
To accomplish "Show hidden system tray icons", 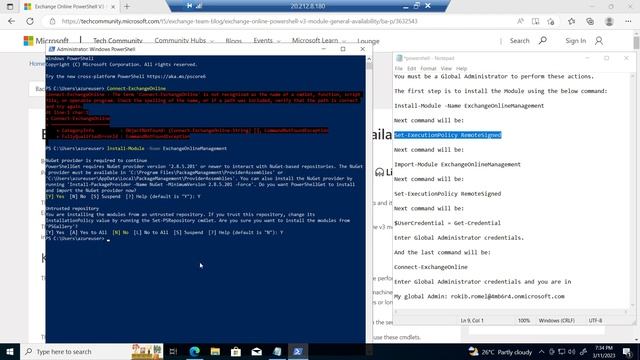I will pyautogui.click(x=541, y=352).
